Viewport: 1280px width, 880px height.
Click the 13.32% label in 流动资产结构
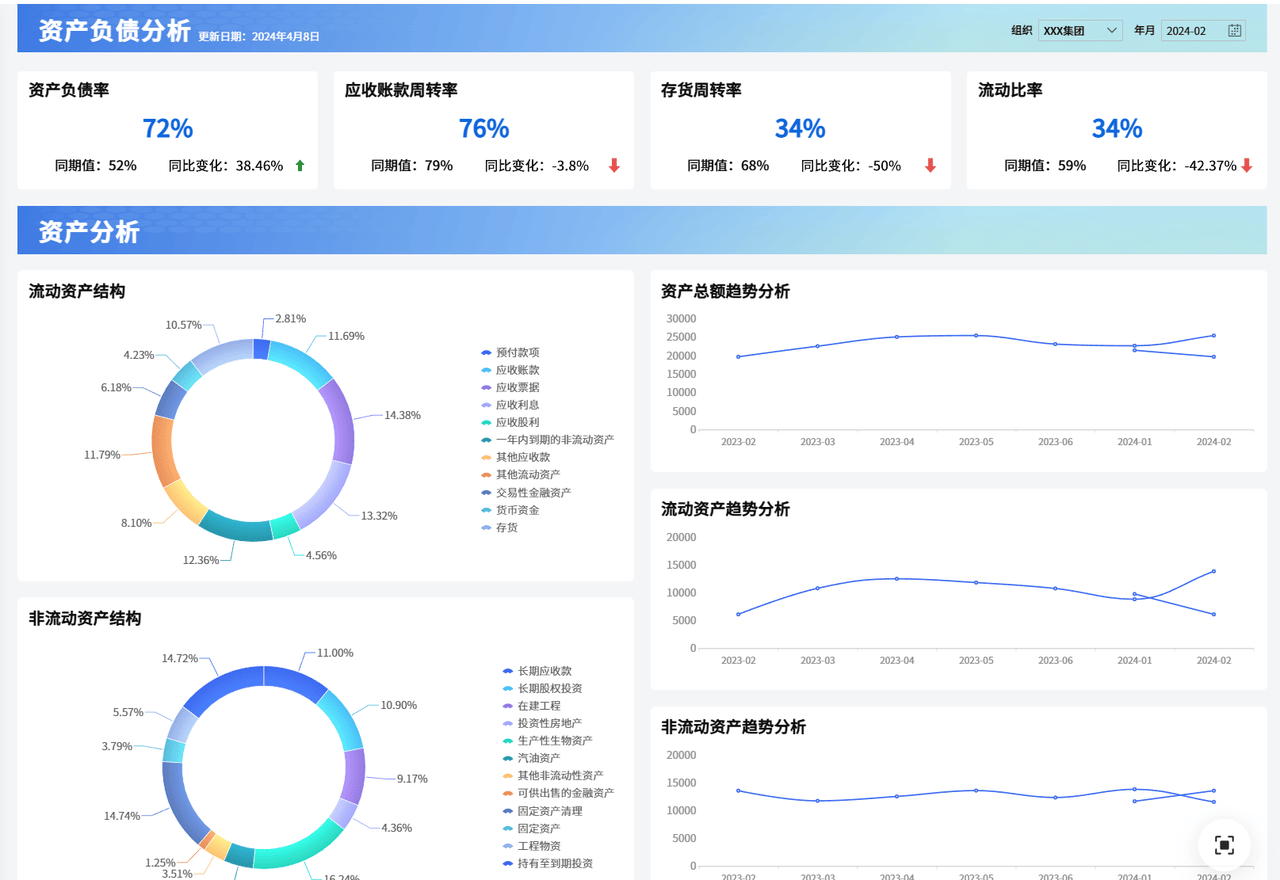tap(379, 516)
